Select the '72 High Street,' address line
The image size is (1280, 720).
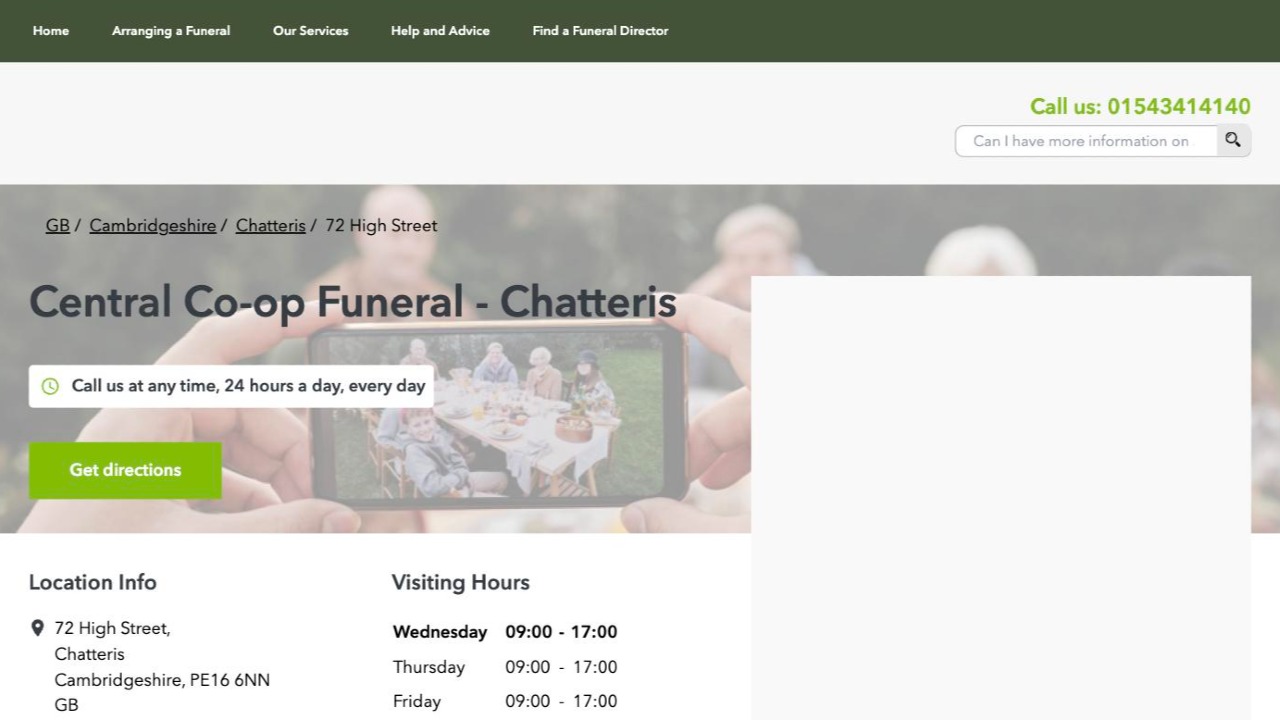tap(112, 628)
